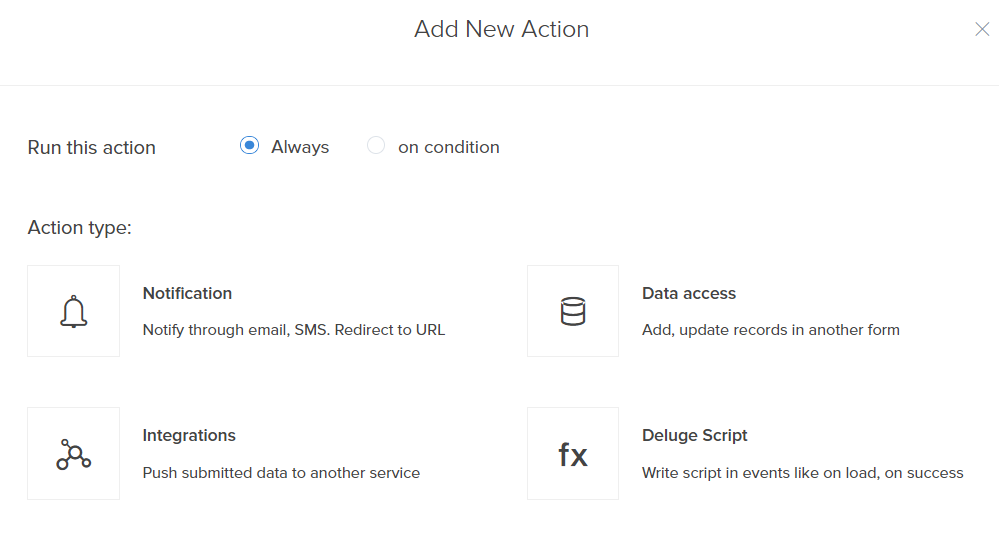Click the Integrations title text
The width and height of the screenshot is (999, 533).
point(189,435)
